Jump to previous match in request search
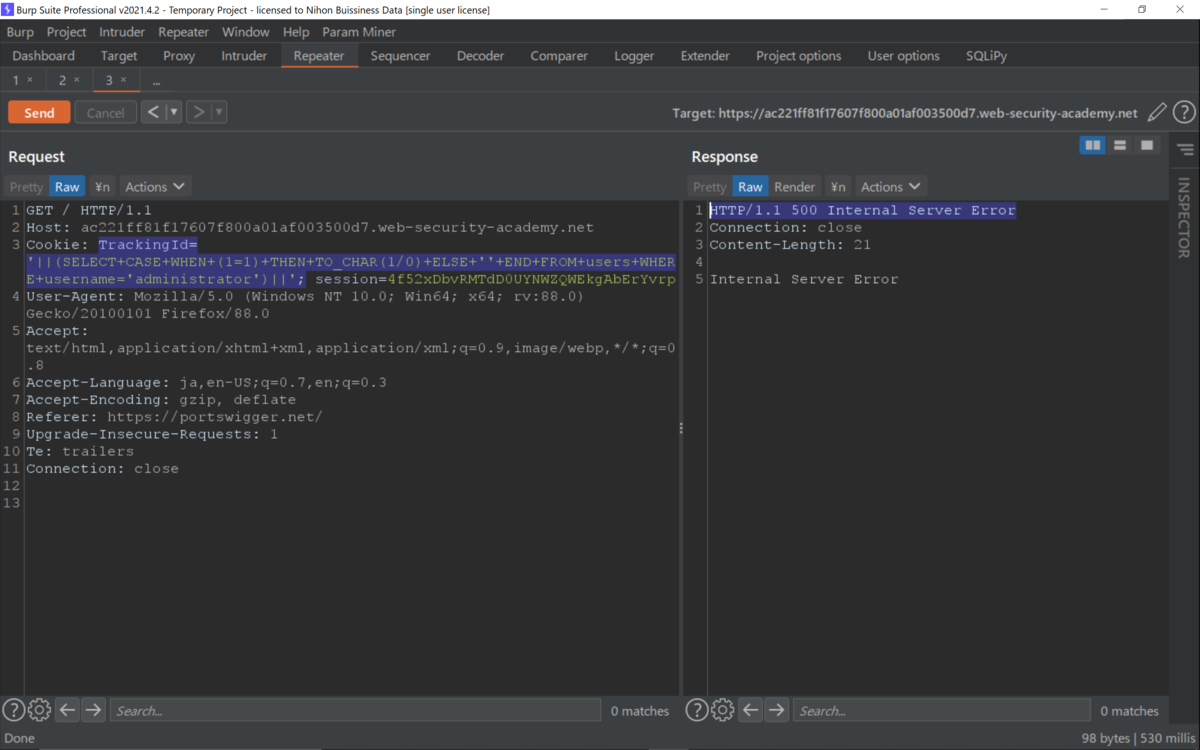 coord(67,711)
